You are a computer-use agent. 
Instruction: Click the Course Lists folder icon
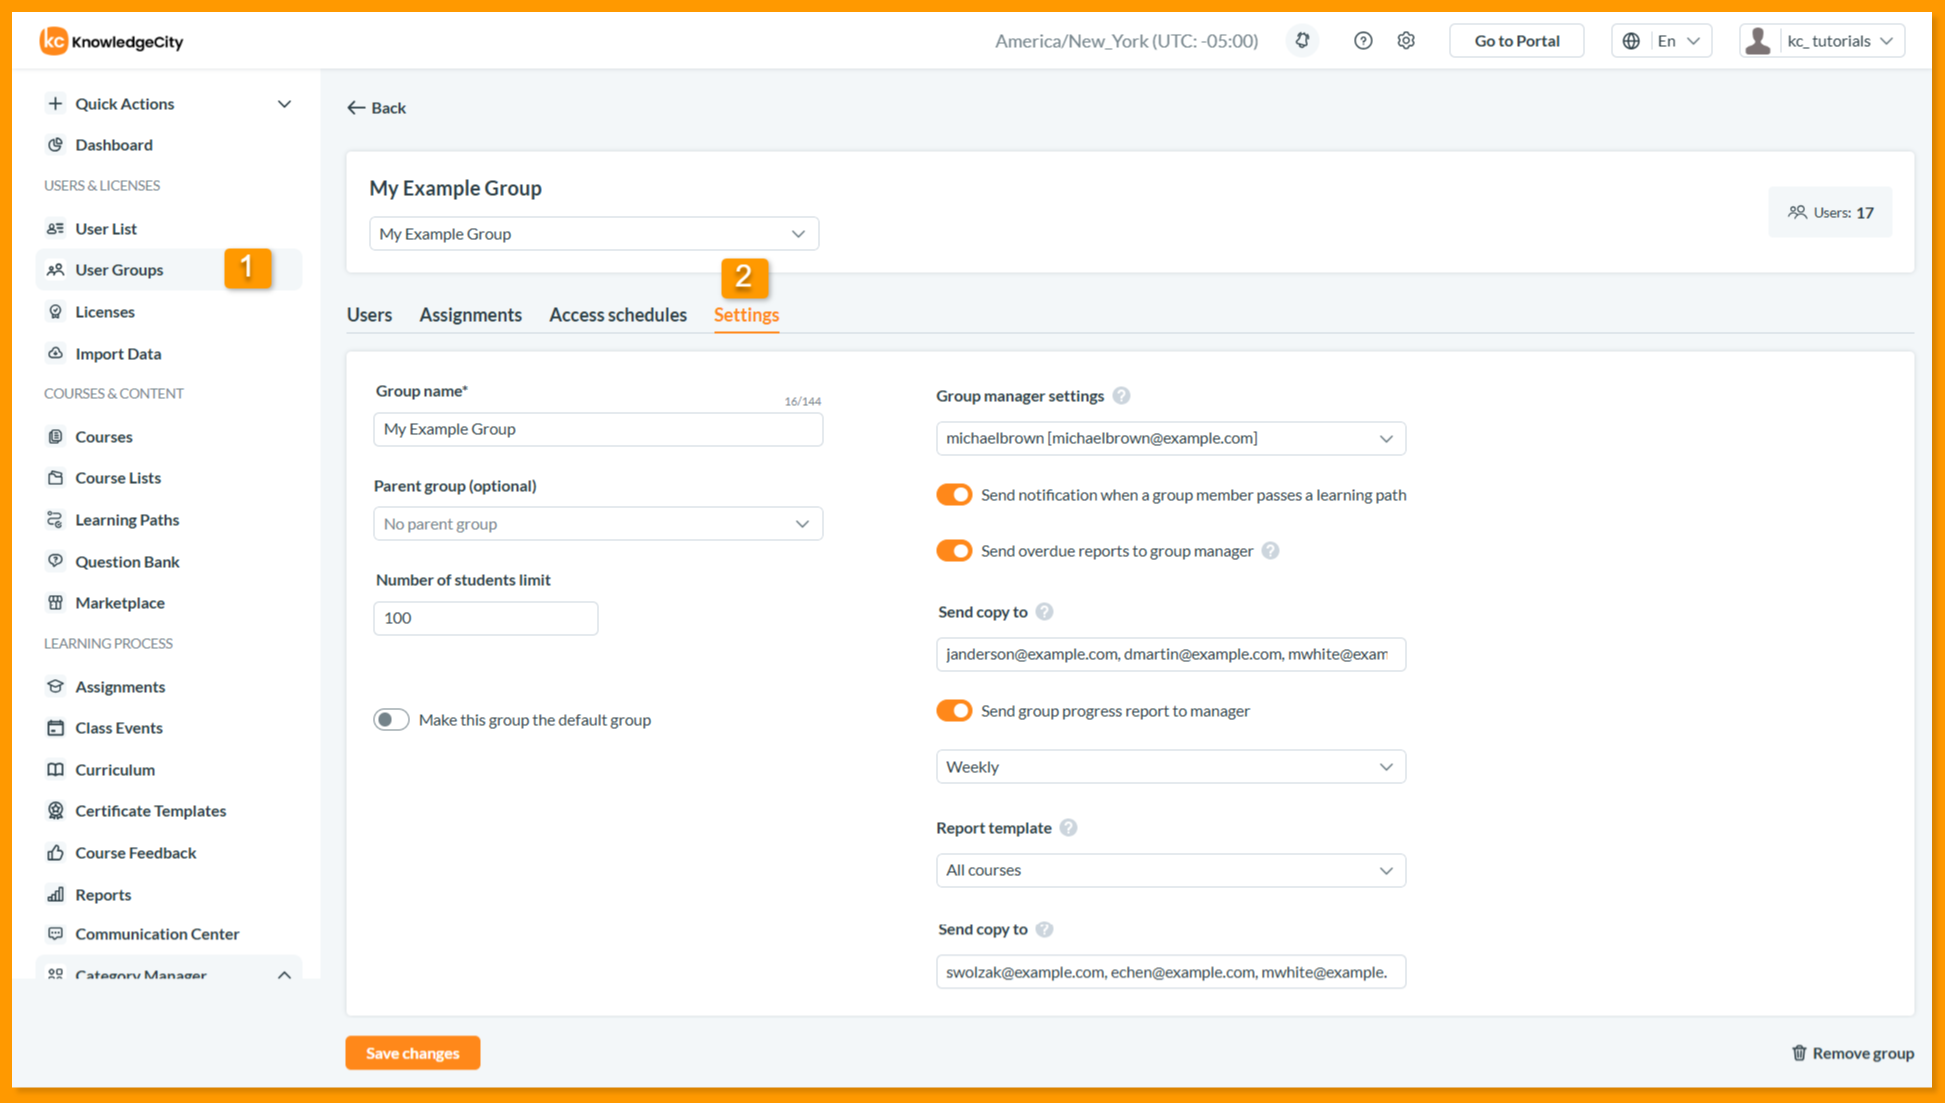(x=55, y=478)
